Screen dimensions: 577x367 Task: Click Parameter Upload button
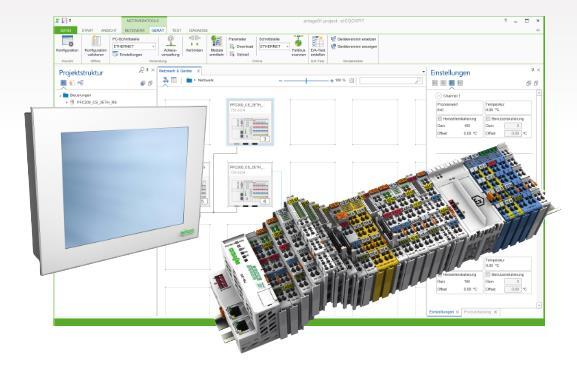point(240,54)
